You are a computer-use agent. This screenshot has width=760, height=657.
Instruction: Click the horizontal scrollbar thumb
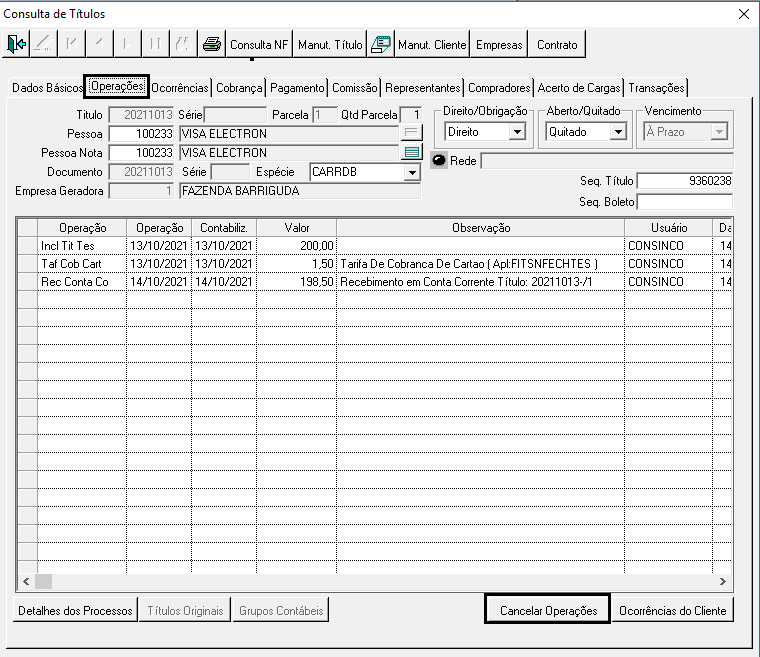click(43, 581)
